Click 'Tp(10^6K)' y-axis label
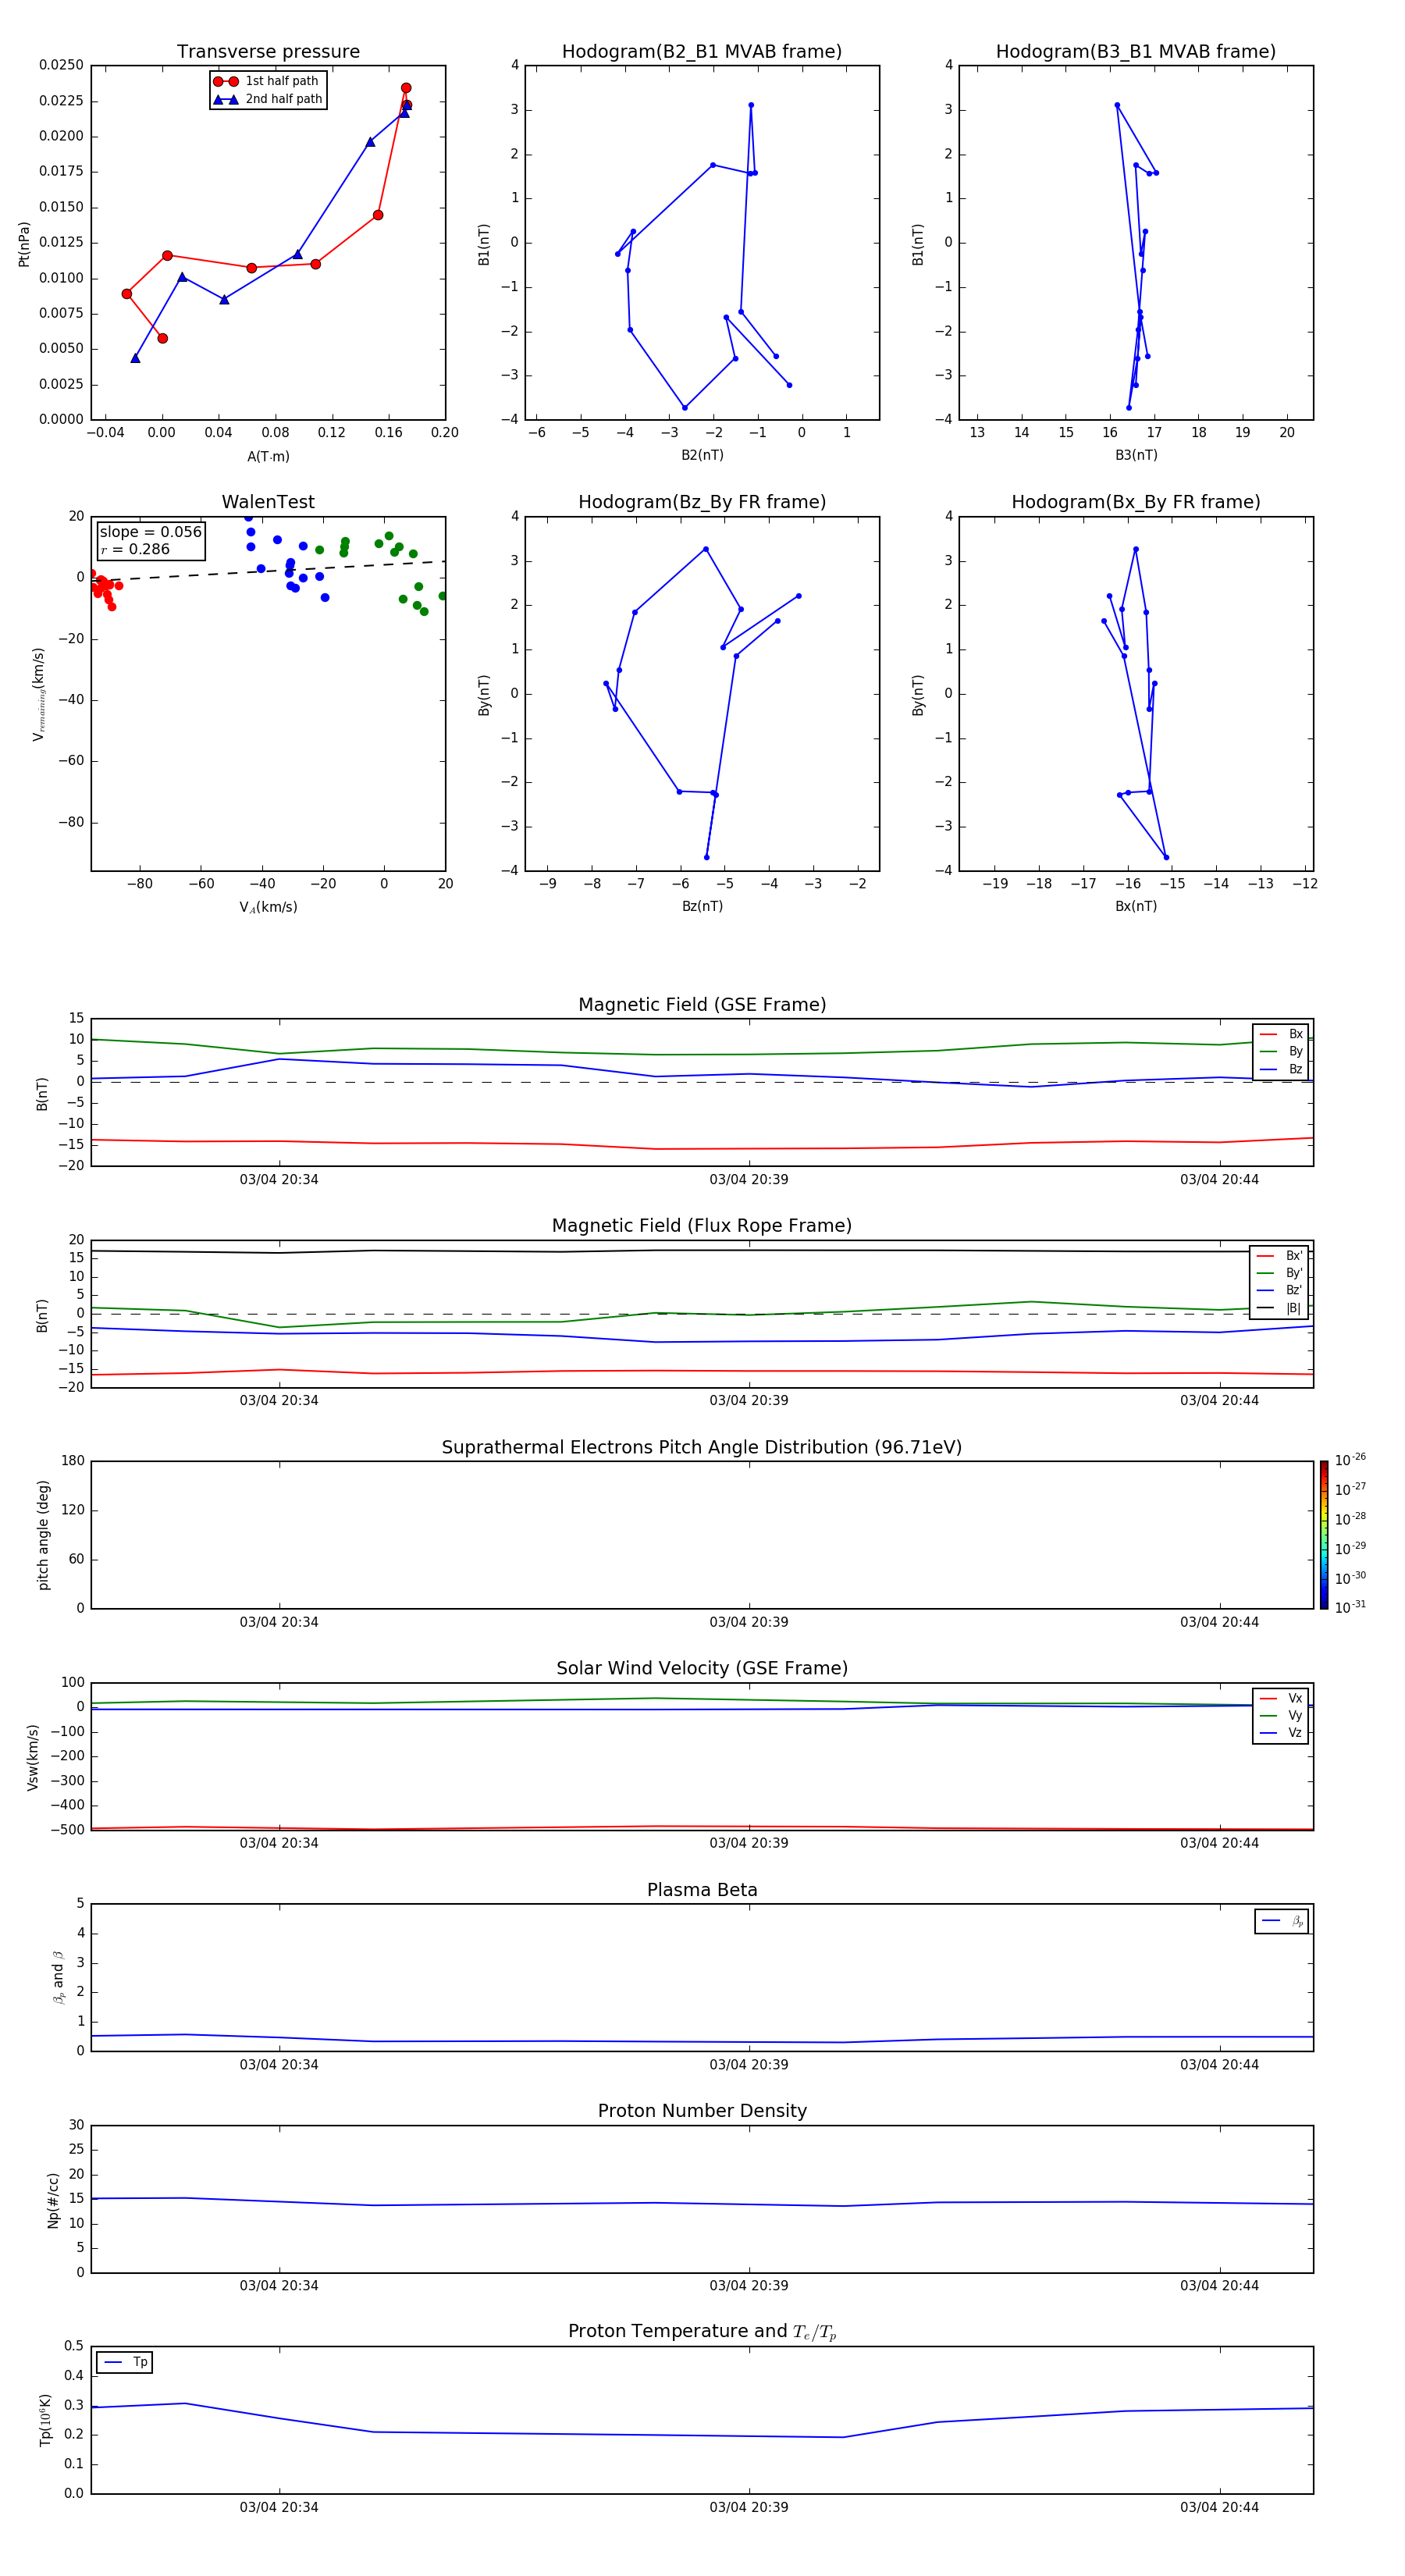The width and height of the screenshot is (1405, 2576). 45,2420
